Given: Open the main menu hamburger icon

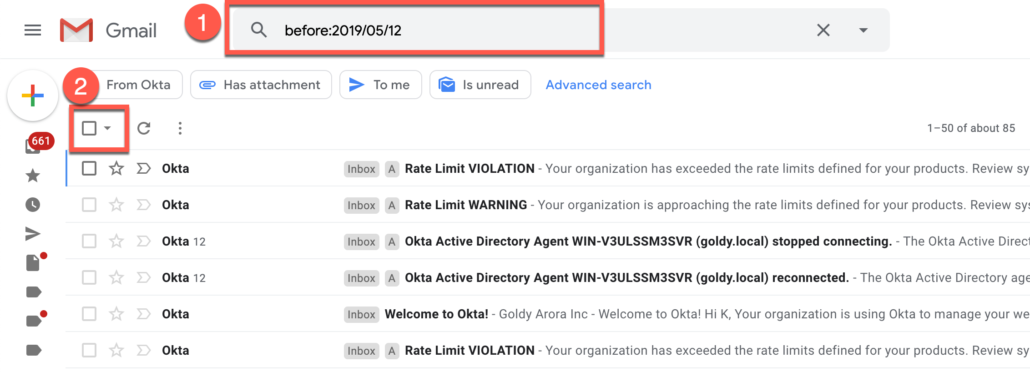Looking at the screenshot, I should click(x=32, y=30).
